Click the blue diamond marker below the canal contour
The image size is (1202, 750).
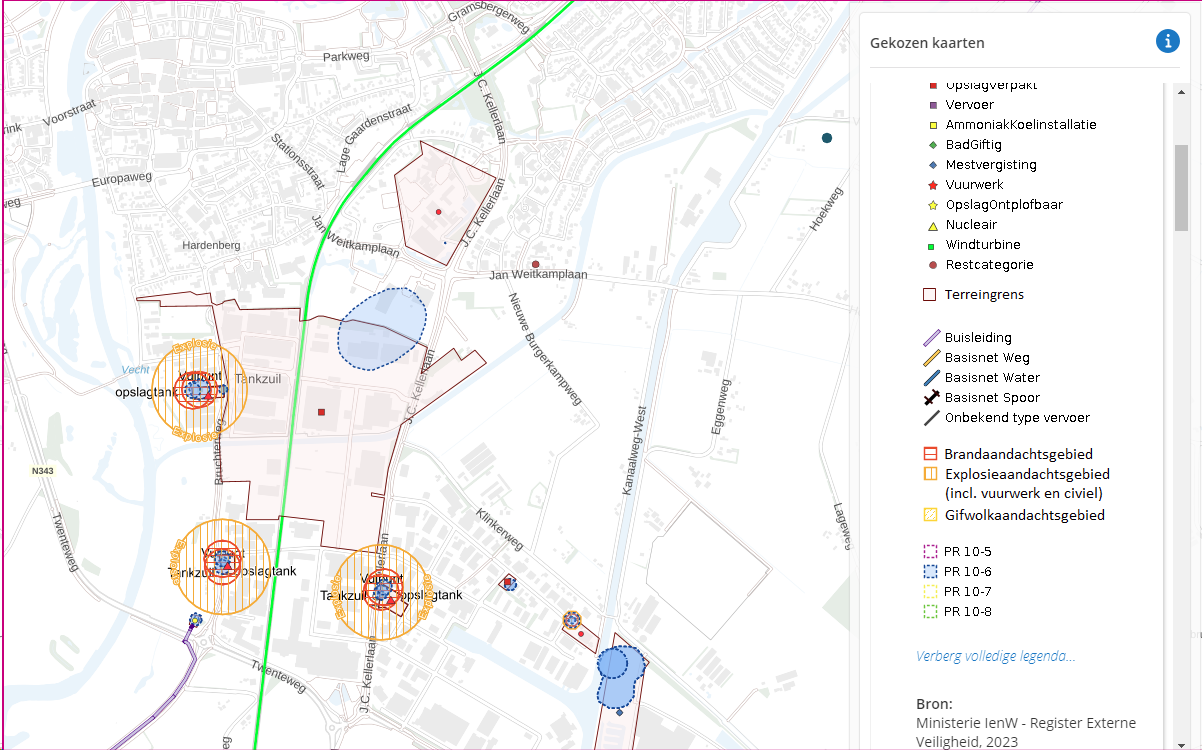coord(619,712)
